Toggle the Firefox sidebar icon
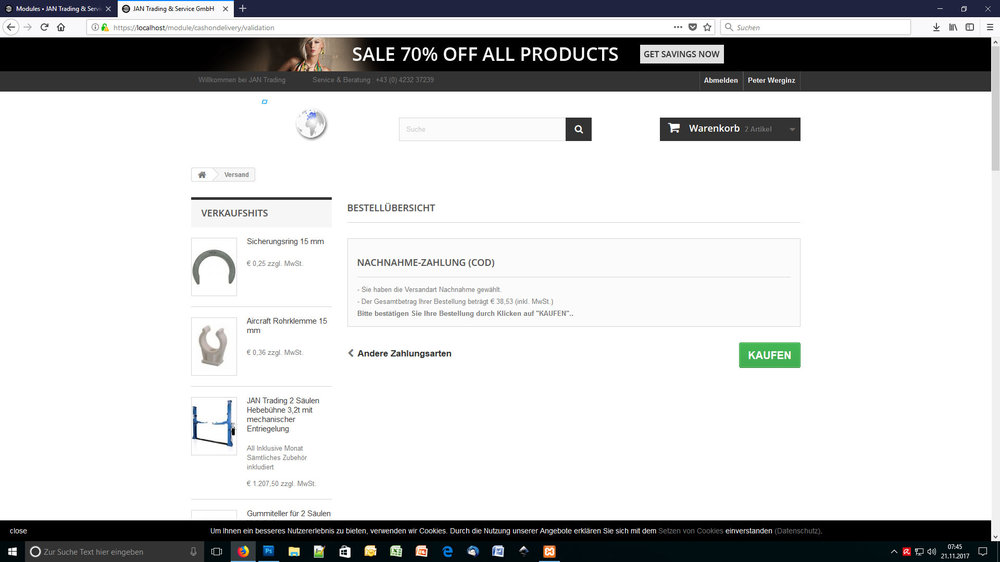1000x562 pixels. point(969,27)
